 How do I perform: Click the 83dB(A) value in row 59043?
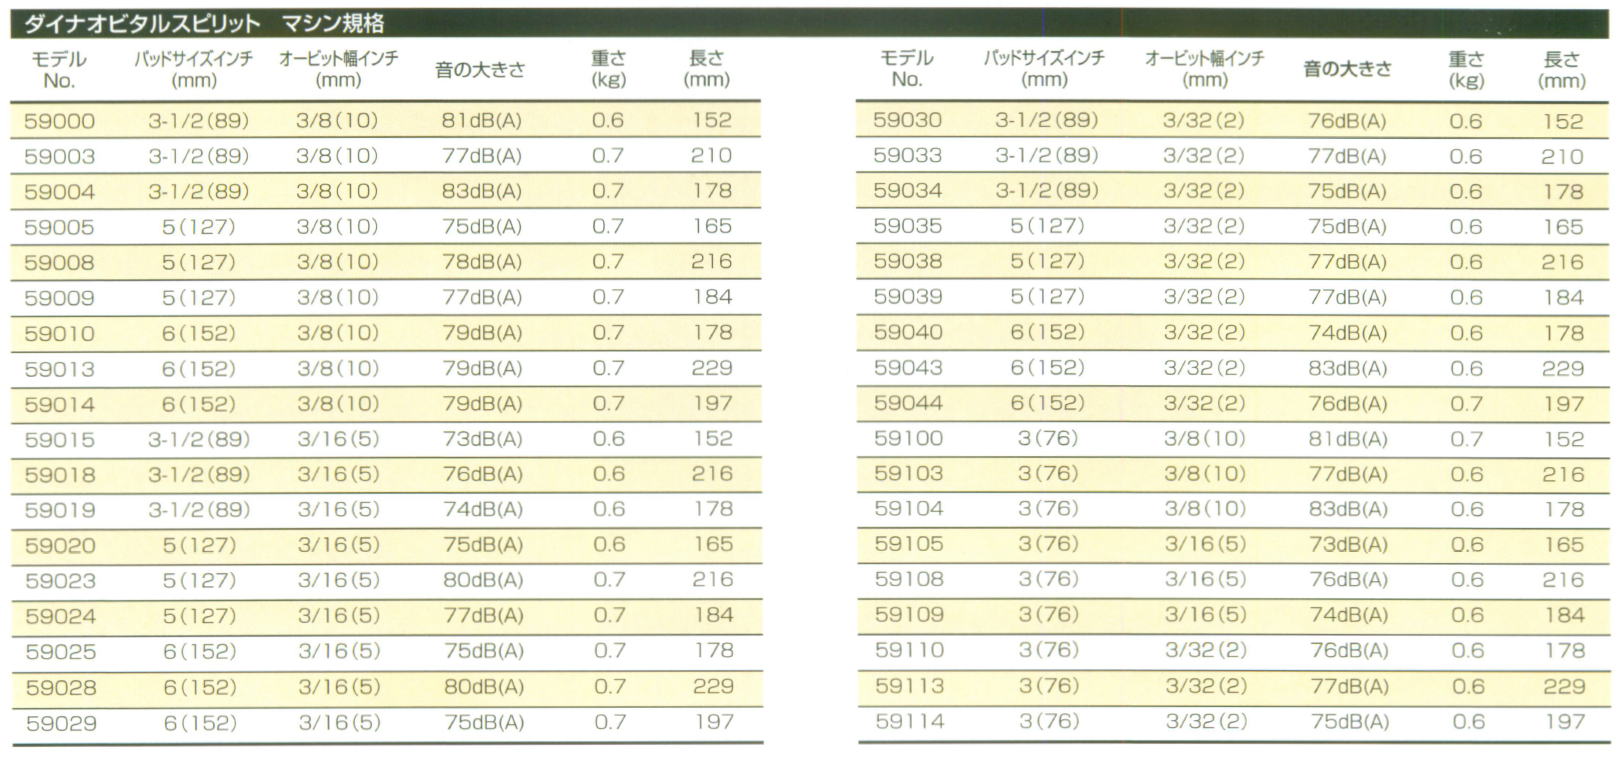(x=1347, y=368)
